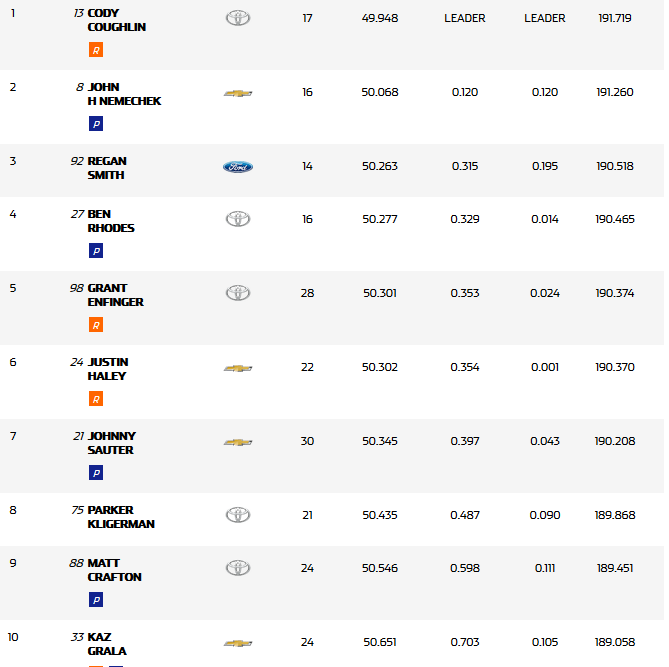Click the Toyota logo in Cody Coughlin's row
Viewport: 669px width, 667px height.
(x=237, y=19)
